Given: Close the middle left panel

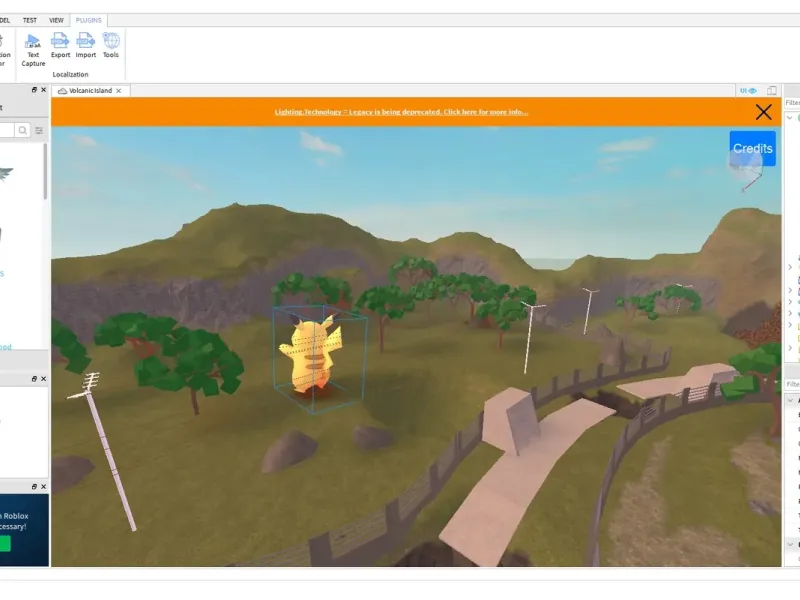Looking at the screenshot, I should pyautogui.click(x=43, y=379).
